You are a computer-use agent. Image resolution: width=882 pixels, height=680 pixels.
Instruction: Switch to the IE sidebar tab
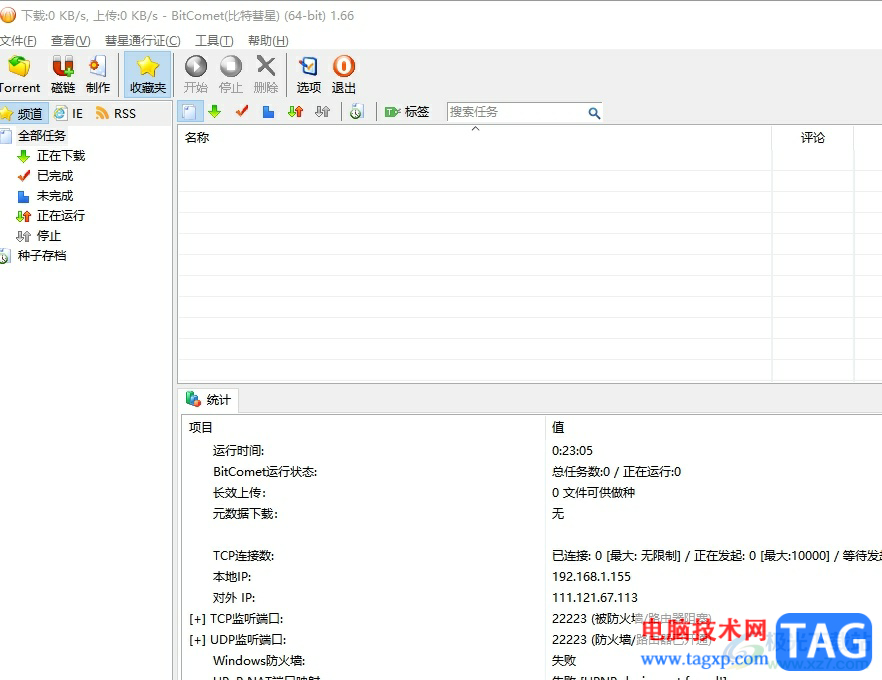tap(69, 114)
